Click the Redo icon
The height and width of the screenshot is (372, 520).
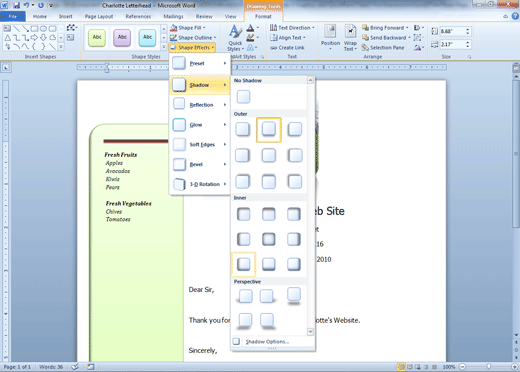click(41, 5)
